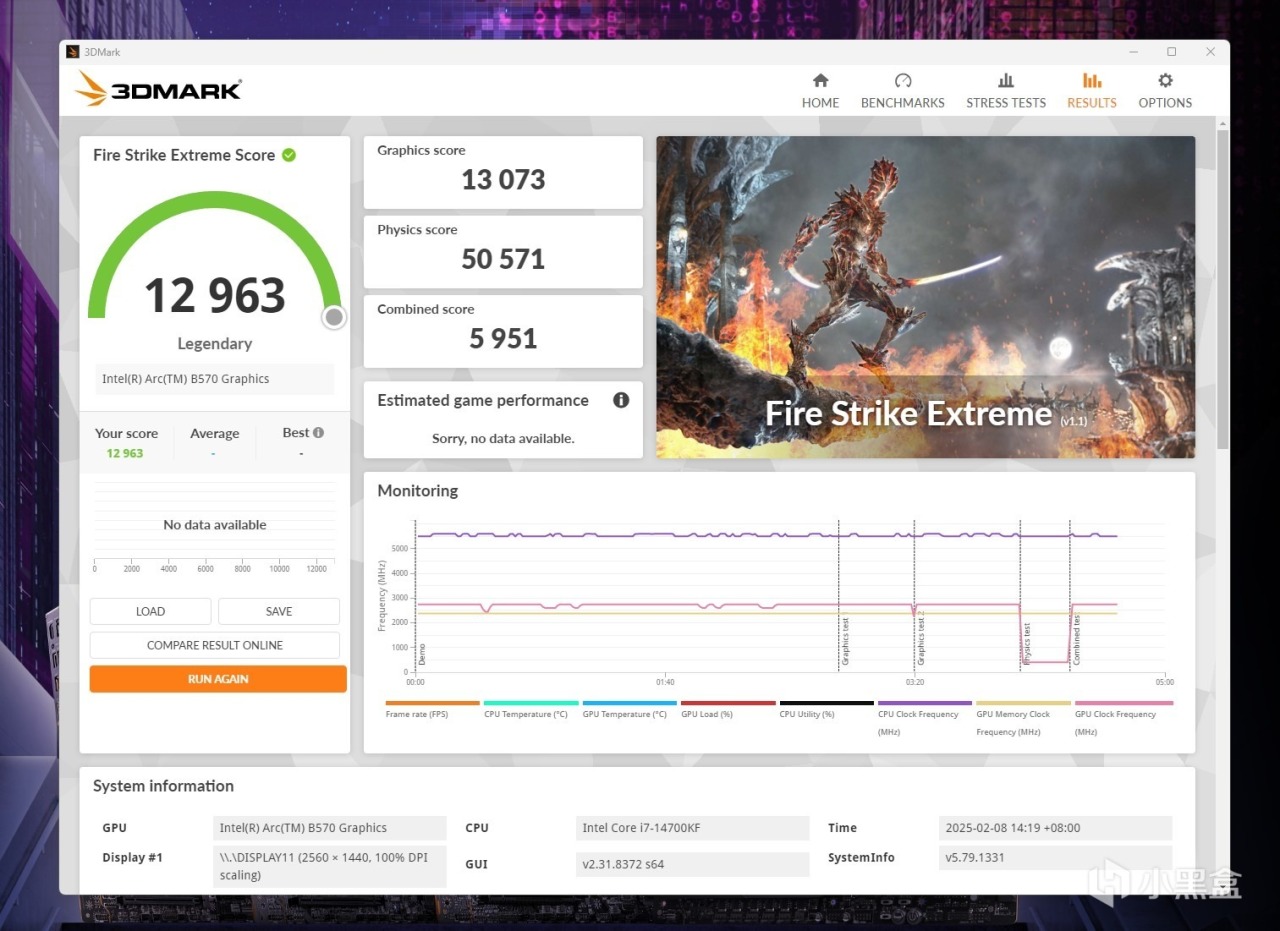Click the info icon next to Best

point(318,433)
